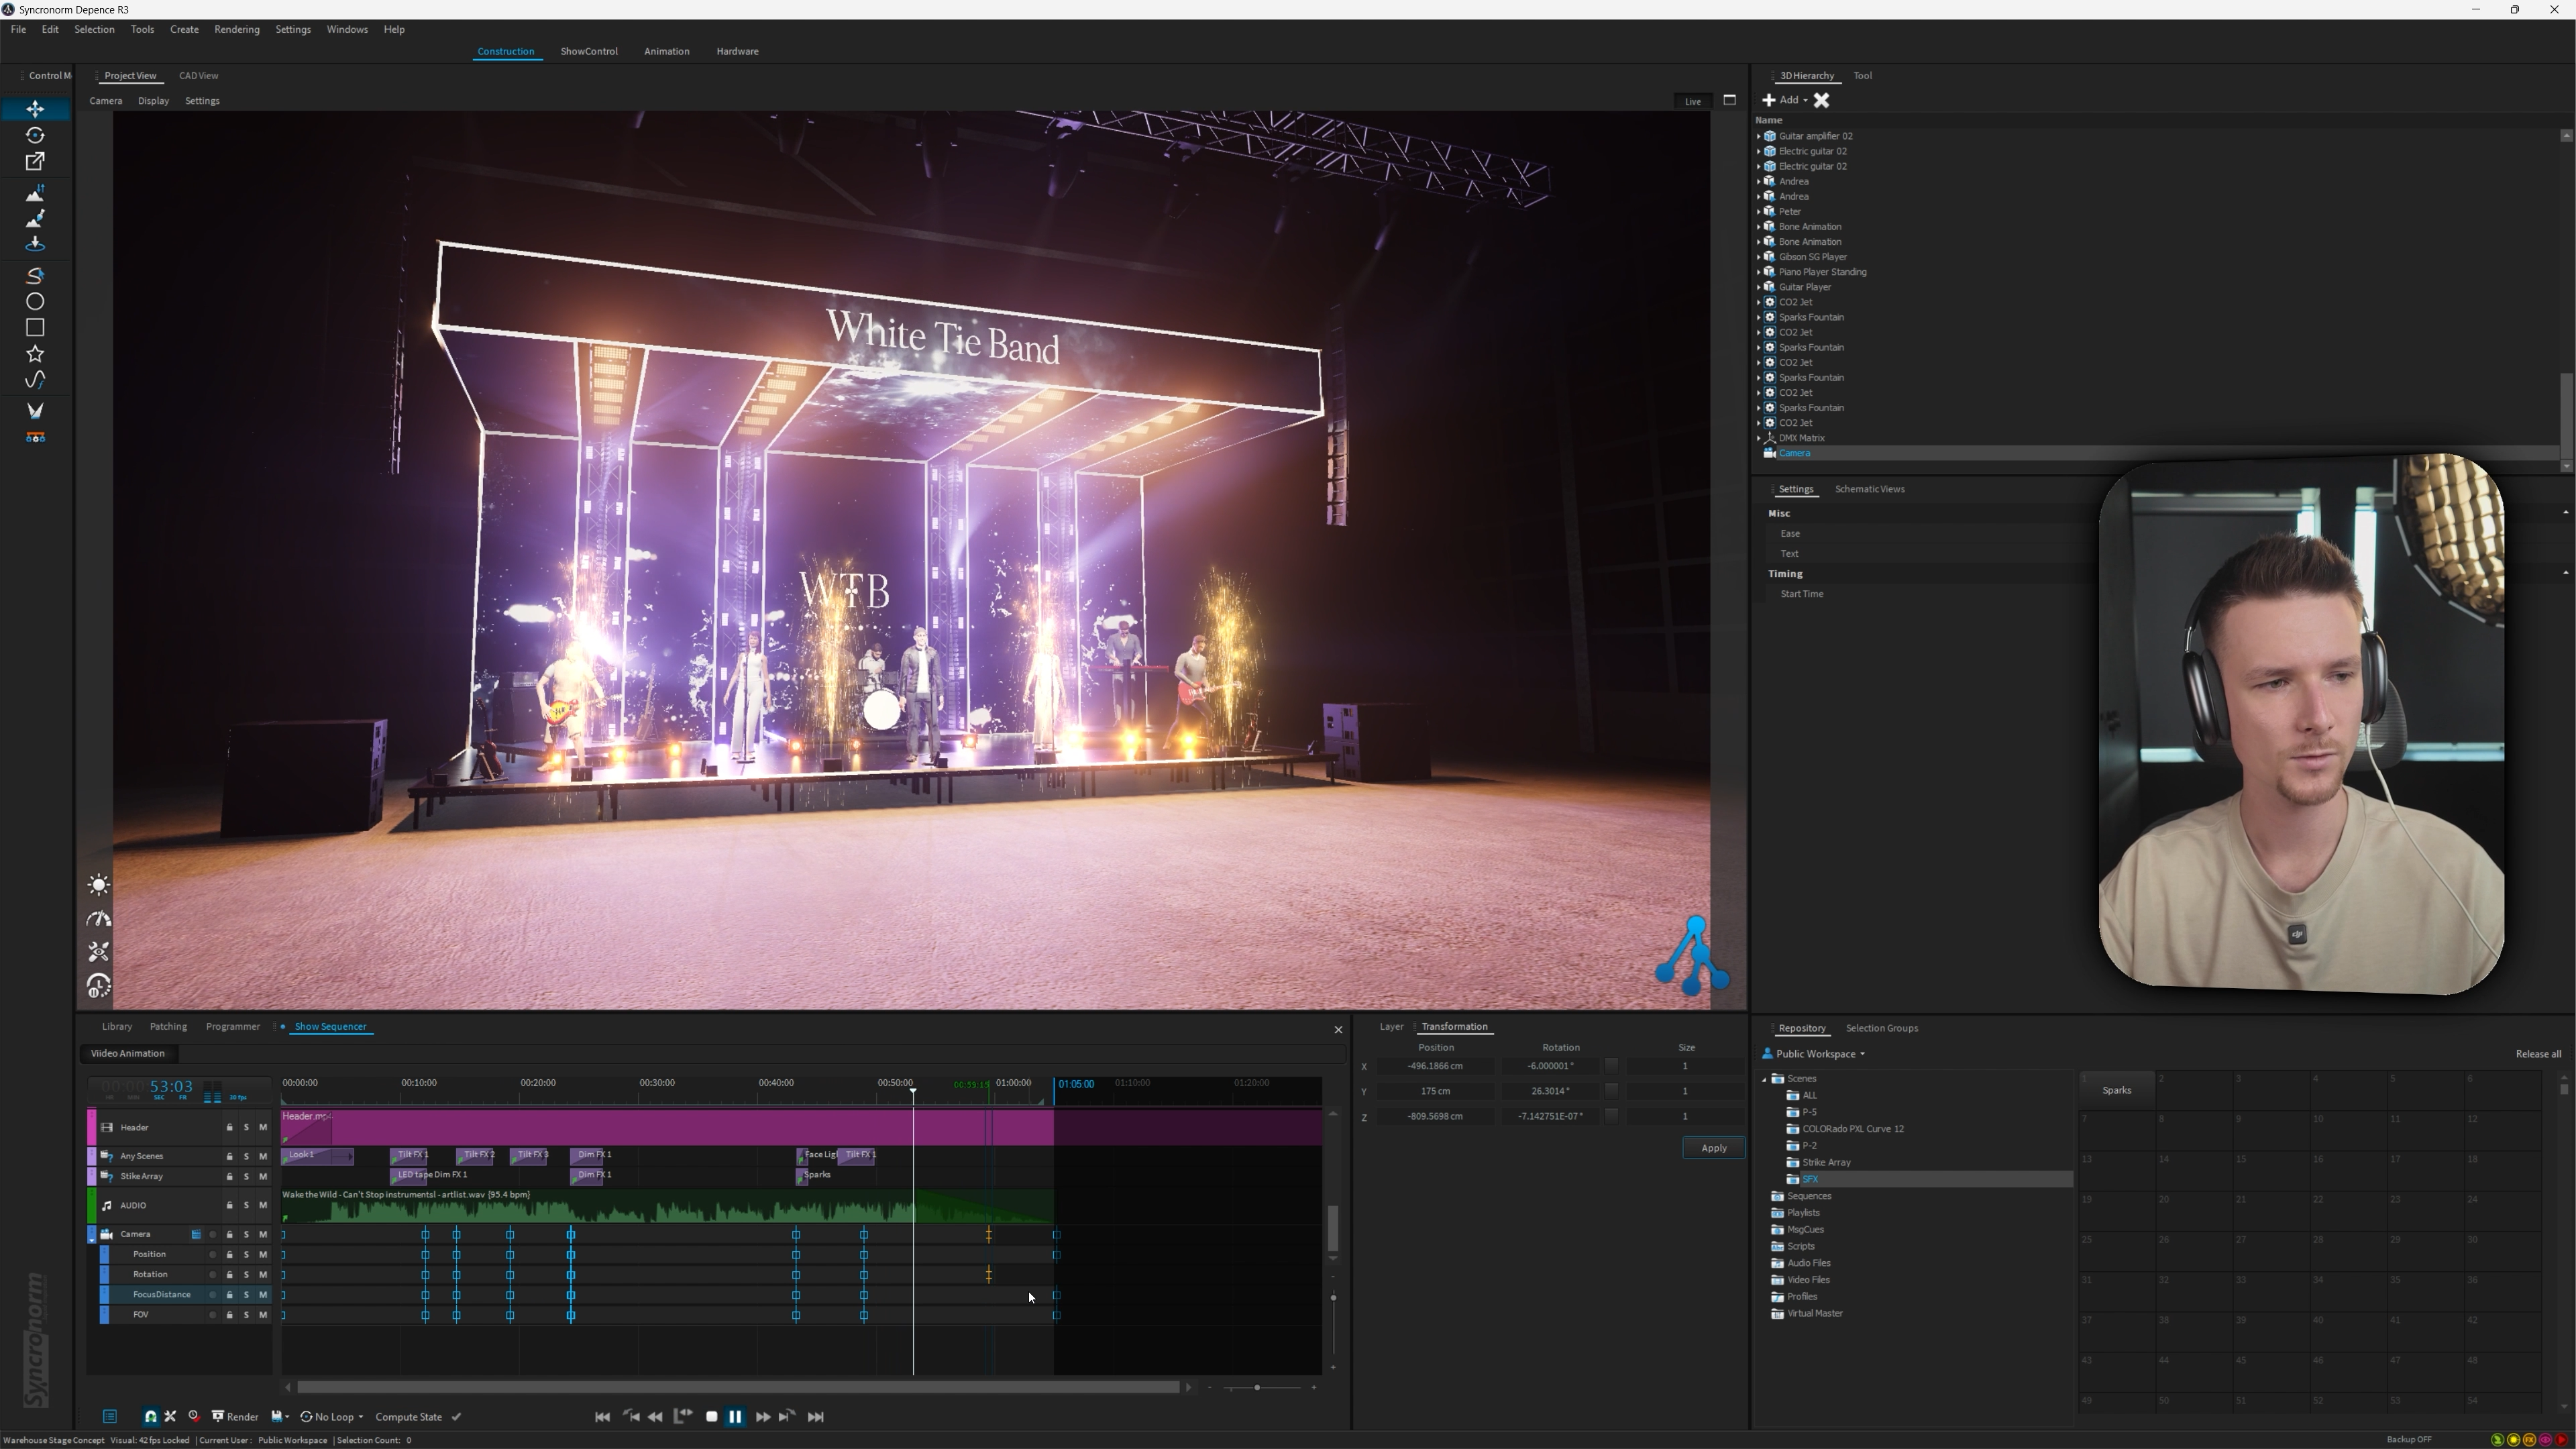Click Release all in Repository
This screenshot has width=2576, height=1449.
point(2538,1054)
